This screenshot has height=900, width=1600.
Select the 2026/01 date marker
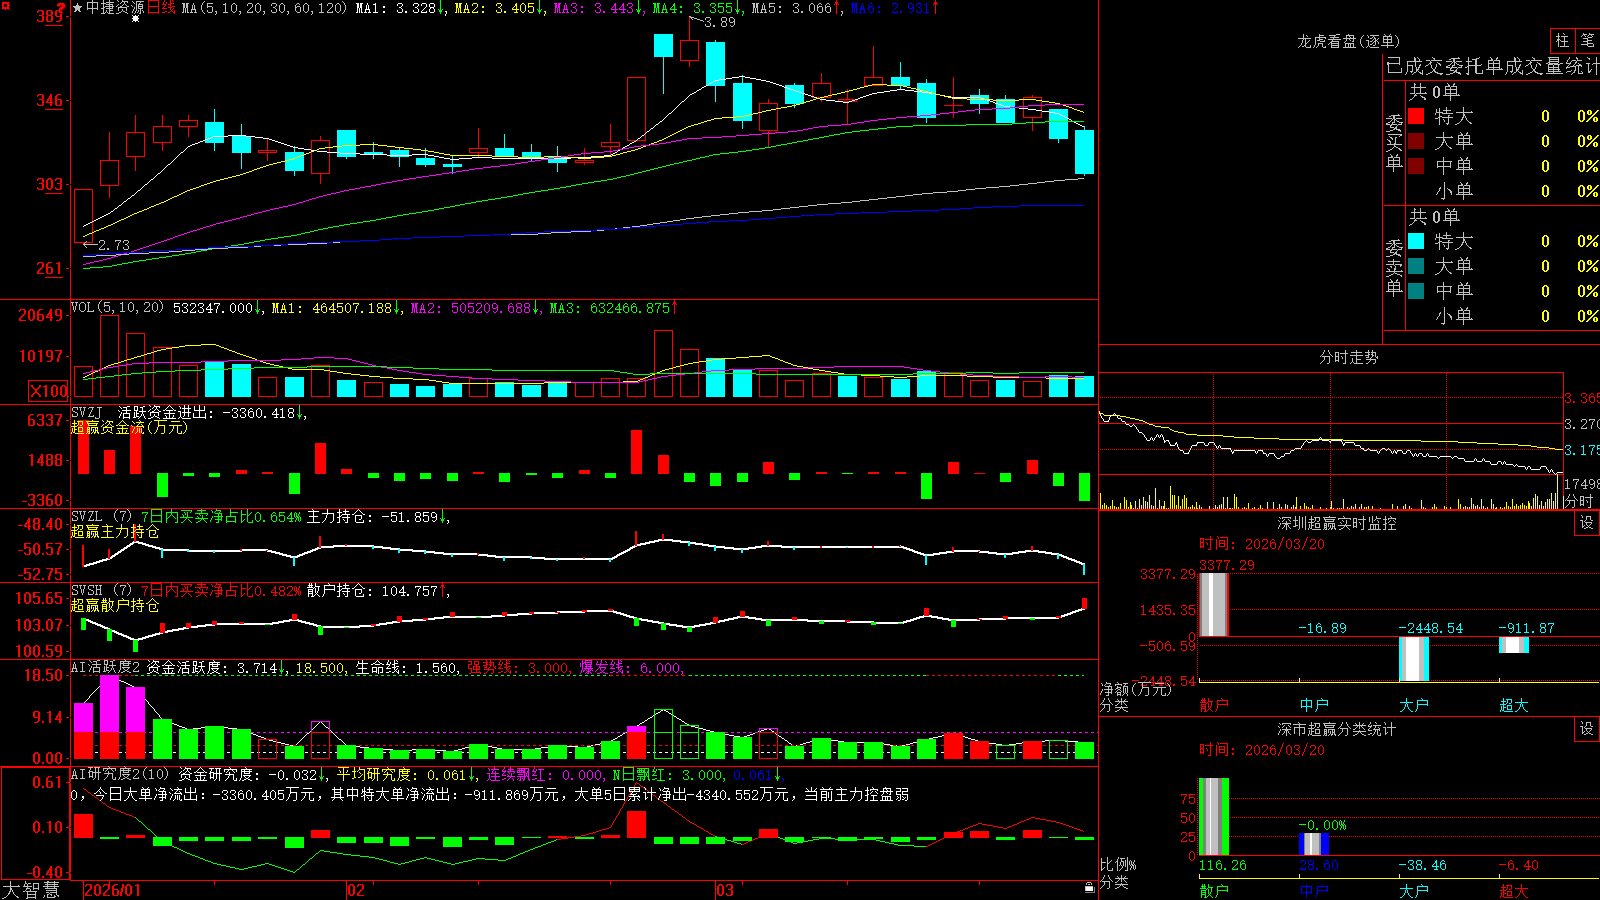pyautogui.click(x=113, y=890)
